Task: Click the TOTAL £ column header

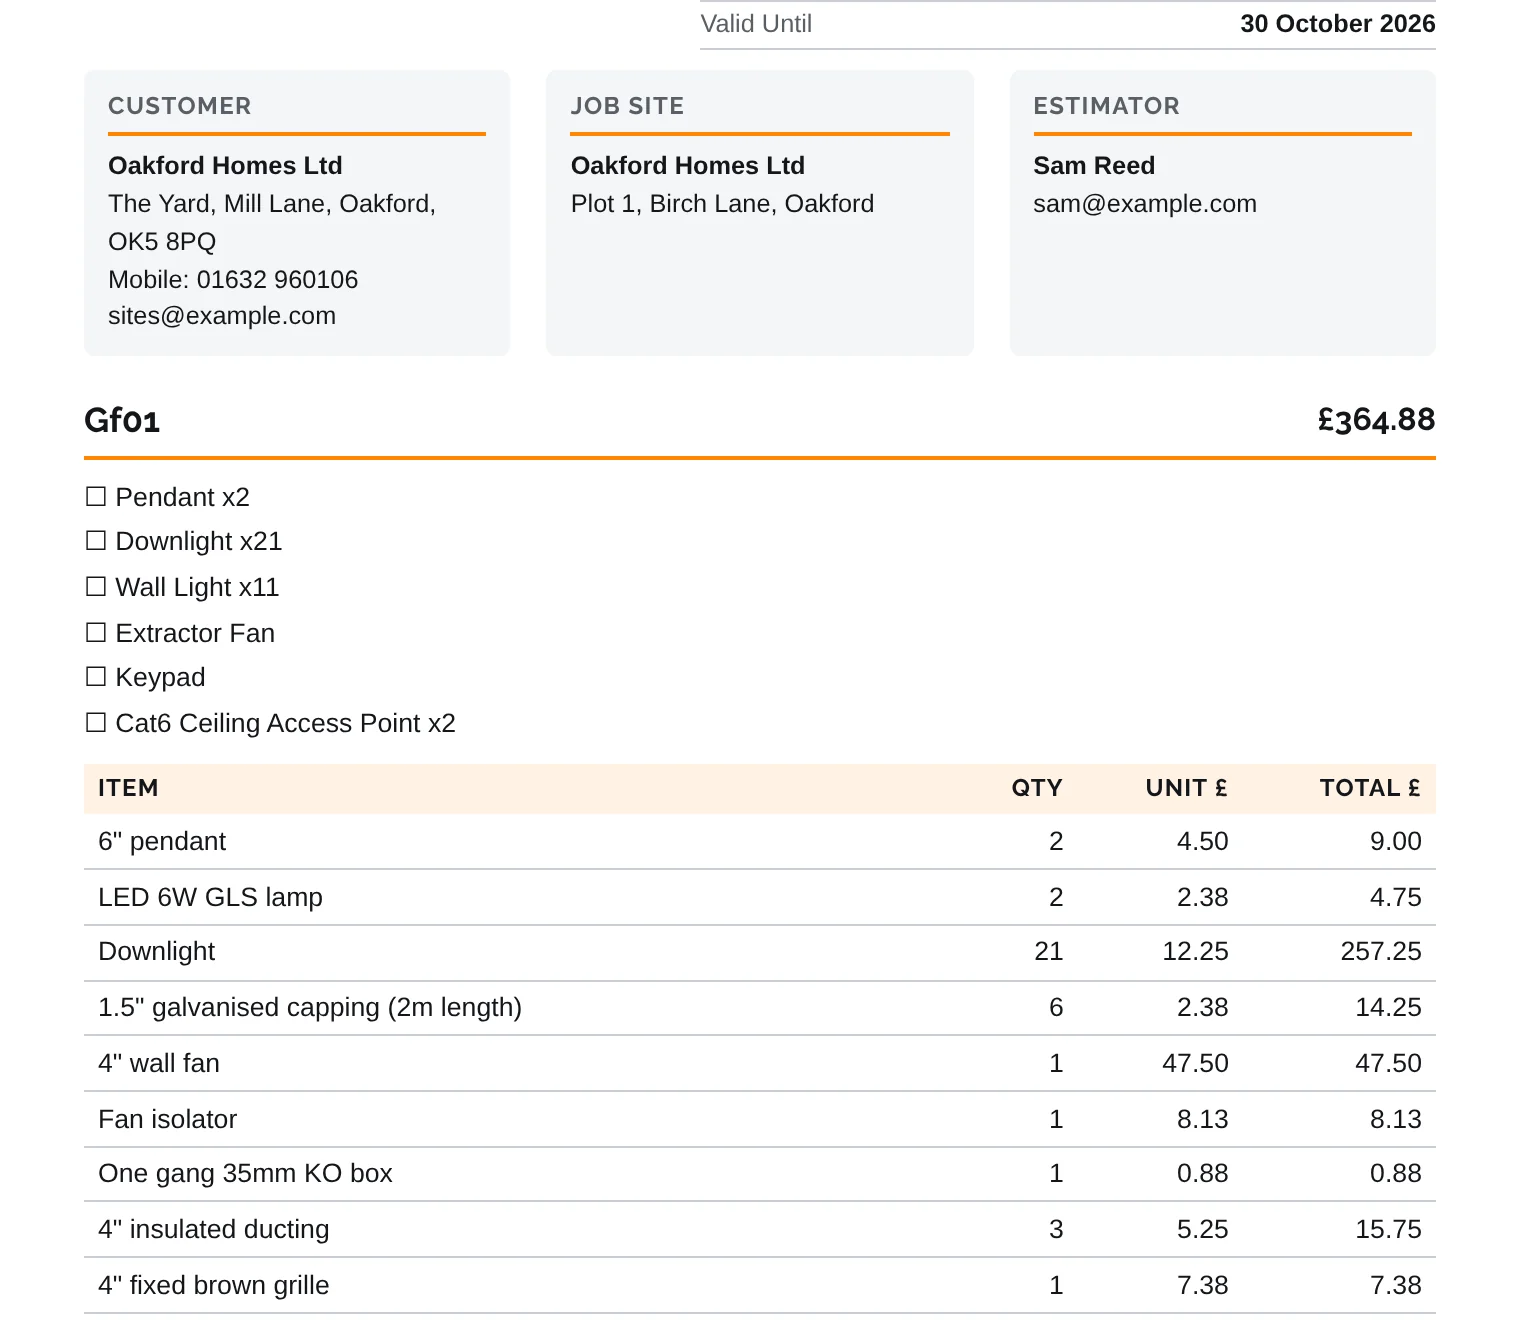Action: pos(1370,788)
